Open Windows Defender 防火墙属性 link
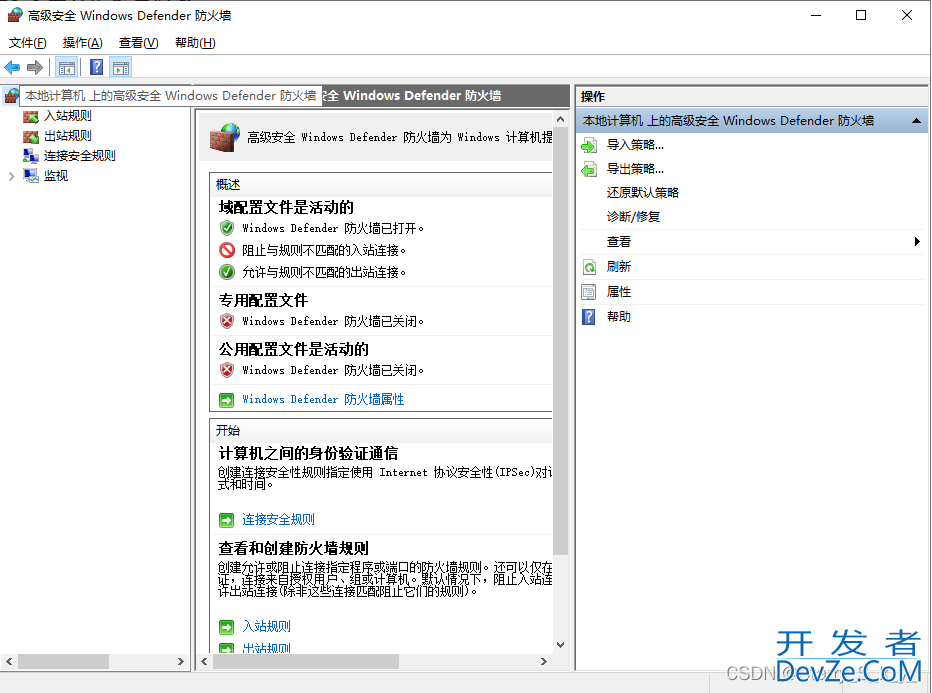932x693 pixels. pos(323,399)
